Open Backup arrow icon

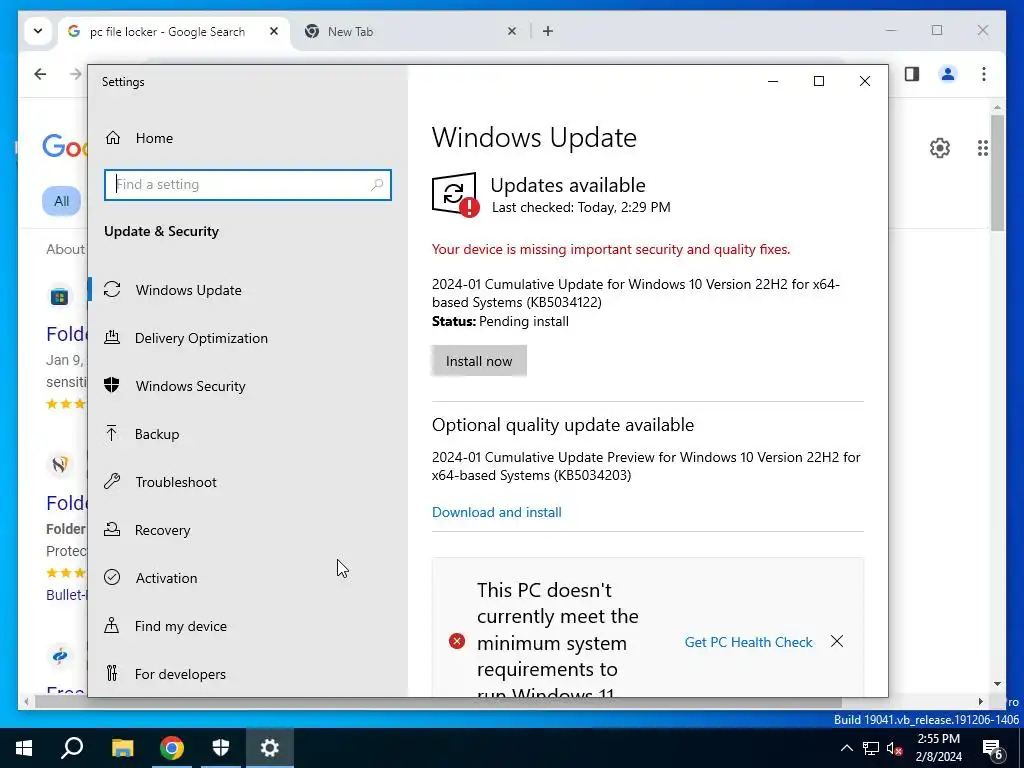(x=112, y=434)
